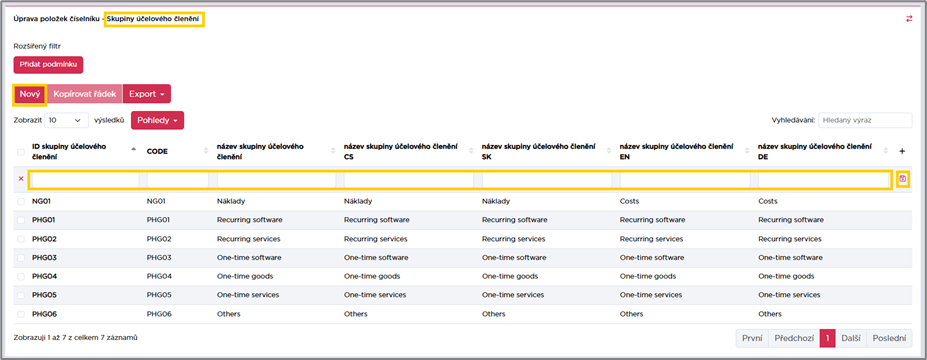Cancel new row with red X icon
Viewport: 927px width, 360px height.
(21, 179)
